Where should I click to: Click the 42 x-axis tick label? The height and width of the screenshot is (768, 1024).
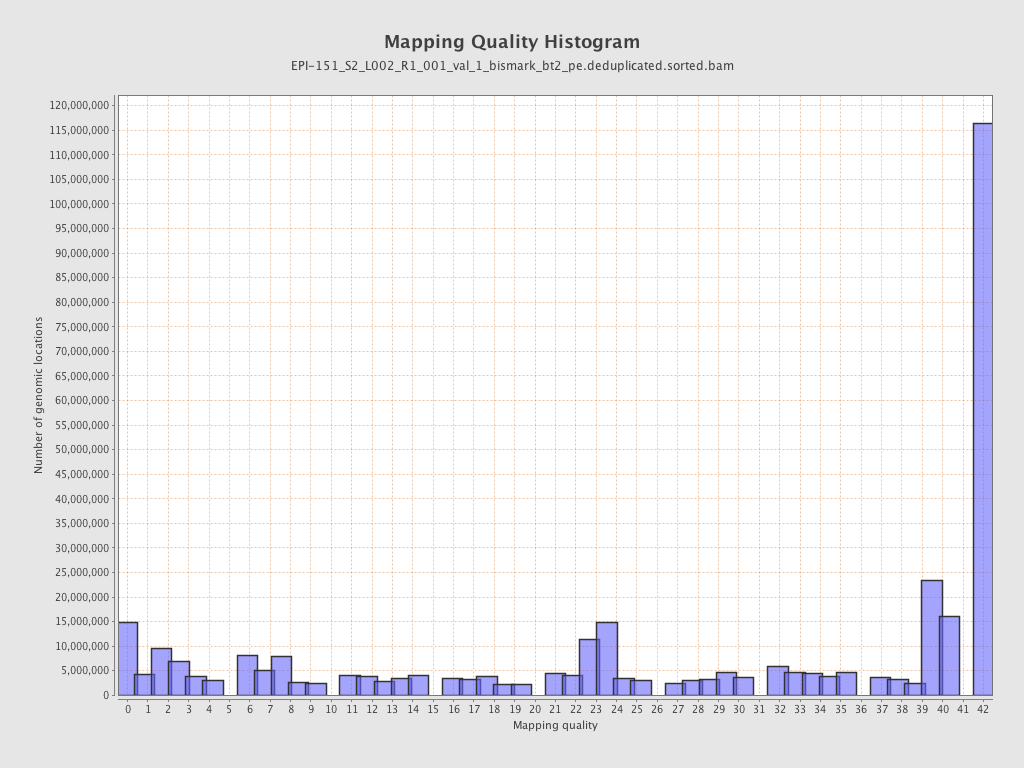pyautogui.click(x=983, y=709)
